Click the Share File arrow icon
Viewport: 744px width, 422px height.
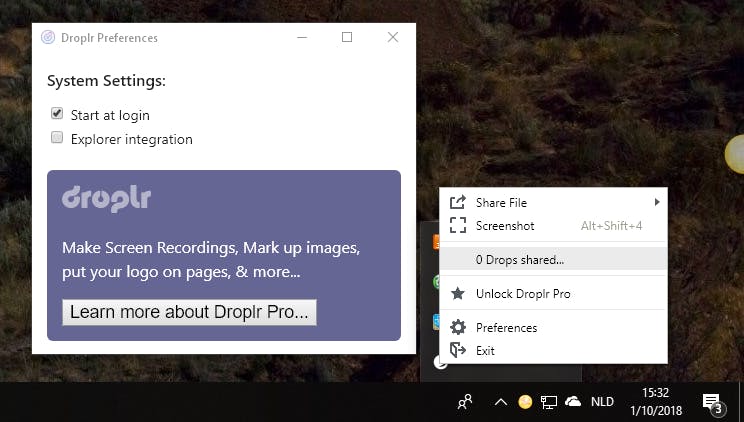(x=458, y=202)
